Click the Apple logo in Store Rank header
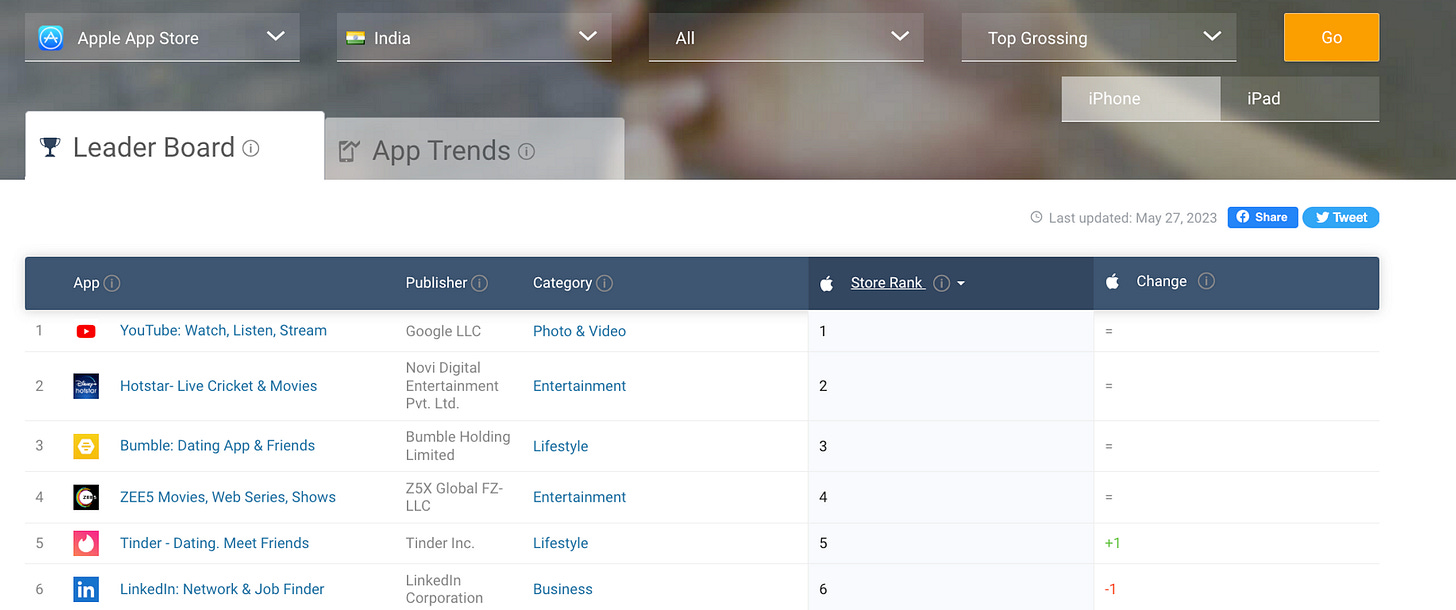Image resolution: width=1456 pixels, height=610 pixels. click(x=826, y=283)
